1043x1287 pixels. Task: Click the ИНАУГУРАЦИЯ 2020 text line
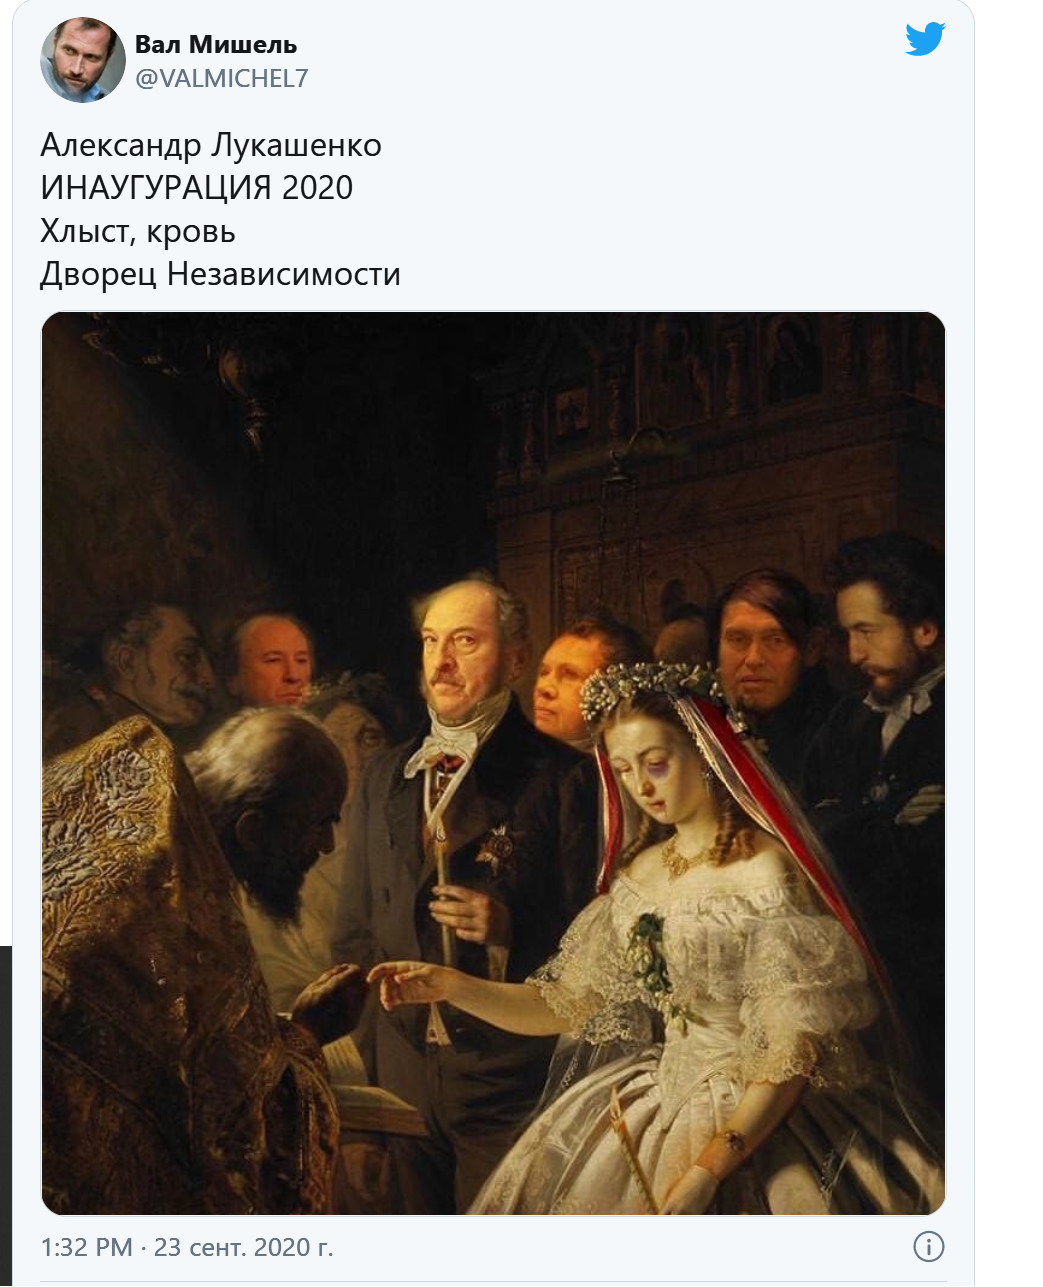[197, 188]
